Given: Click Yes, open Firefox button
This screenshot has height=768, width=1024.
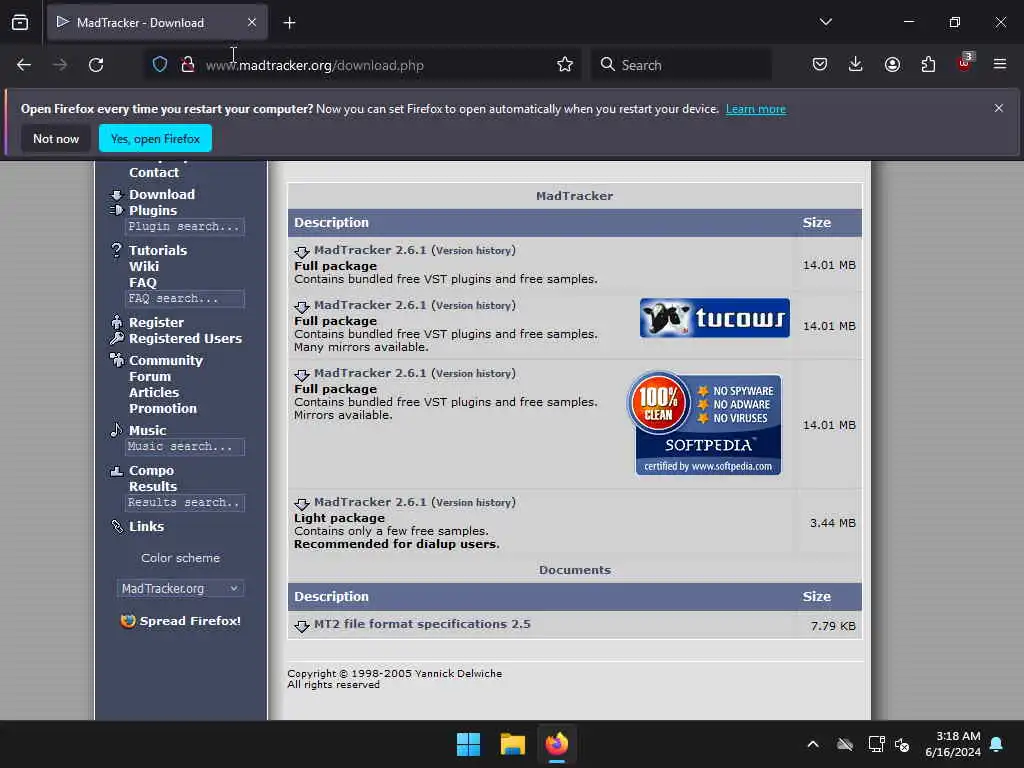Looking at the screenshot, I should (155, 138).
